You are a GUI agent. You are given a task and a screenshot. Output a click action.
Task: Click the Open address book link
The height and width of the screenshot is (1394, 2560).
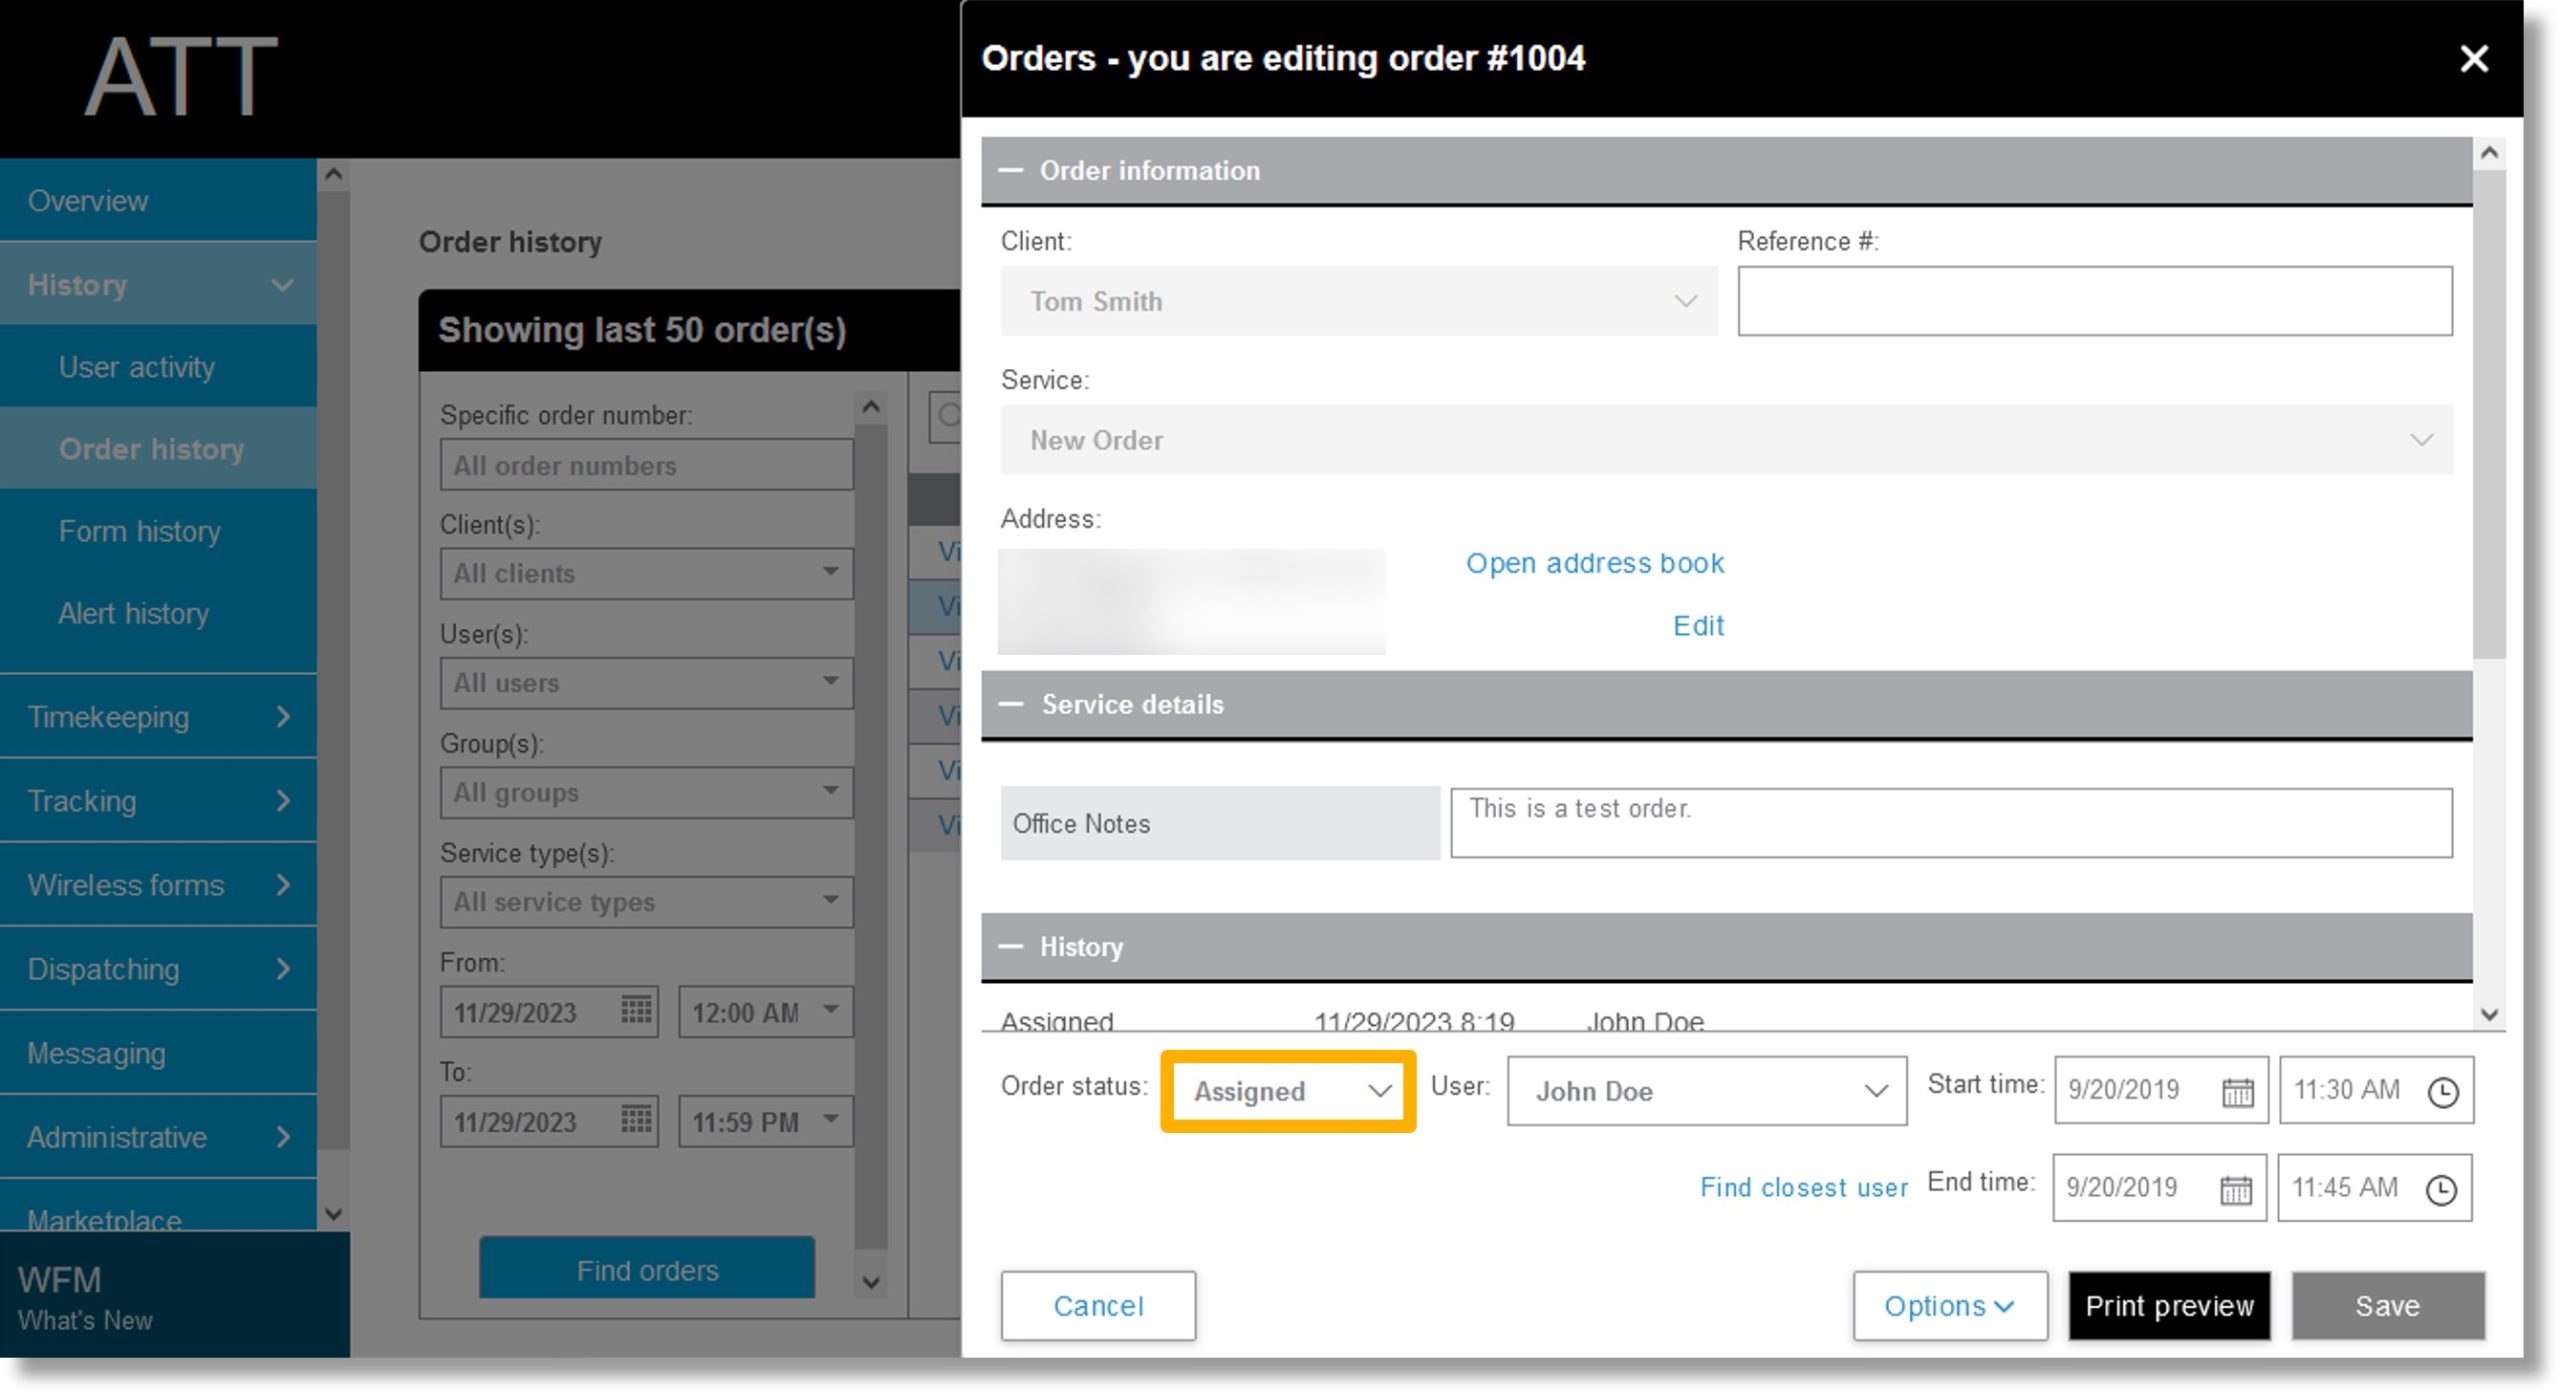coord(1594,561)
